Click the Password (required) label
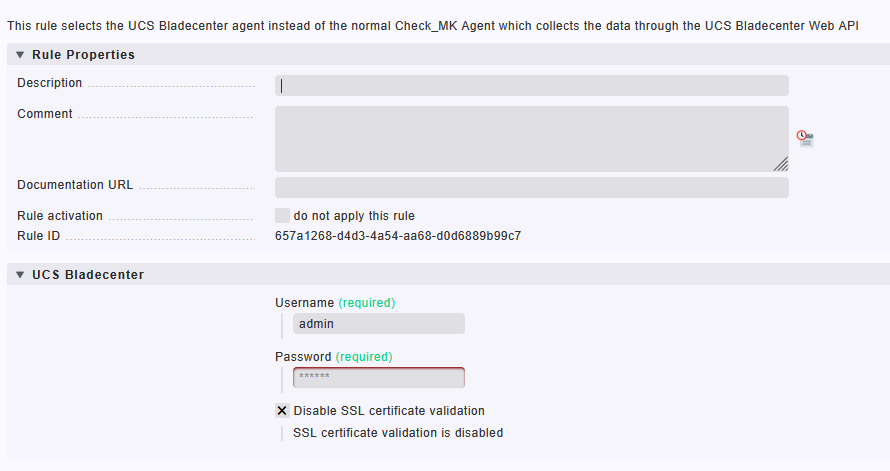 click(334, 356)
